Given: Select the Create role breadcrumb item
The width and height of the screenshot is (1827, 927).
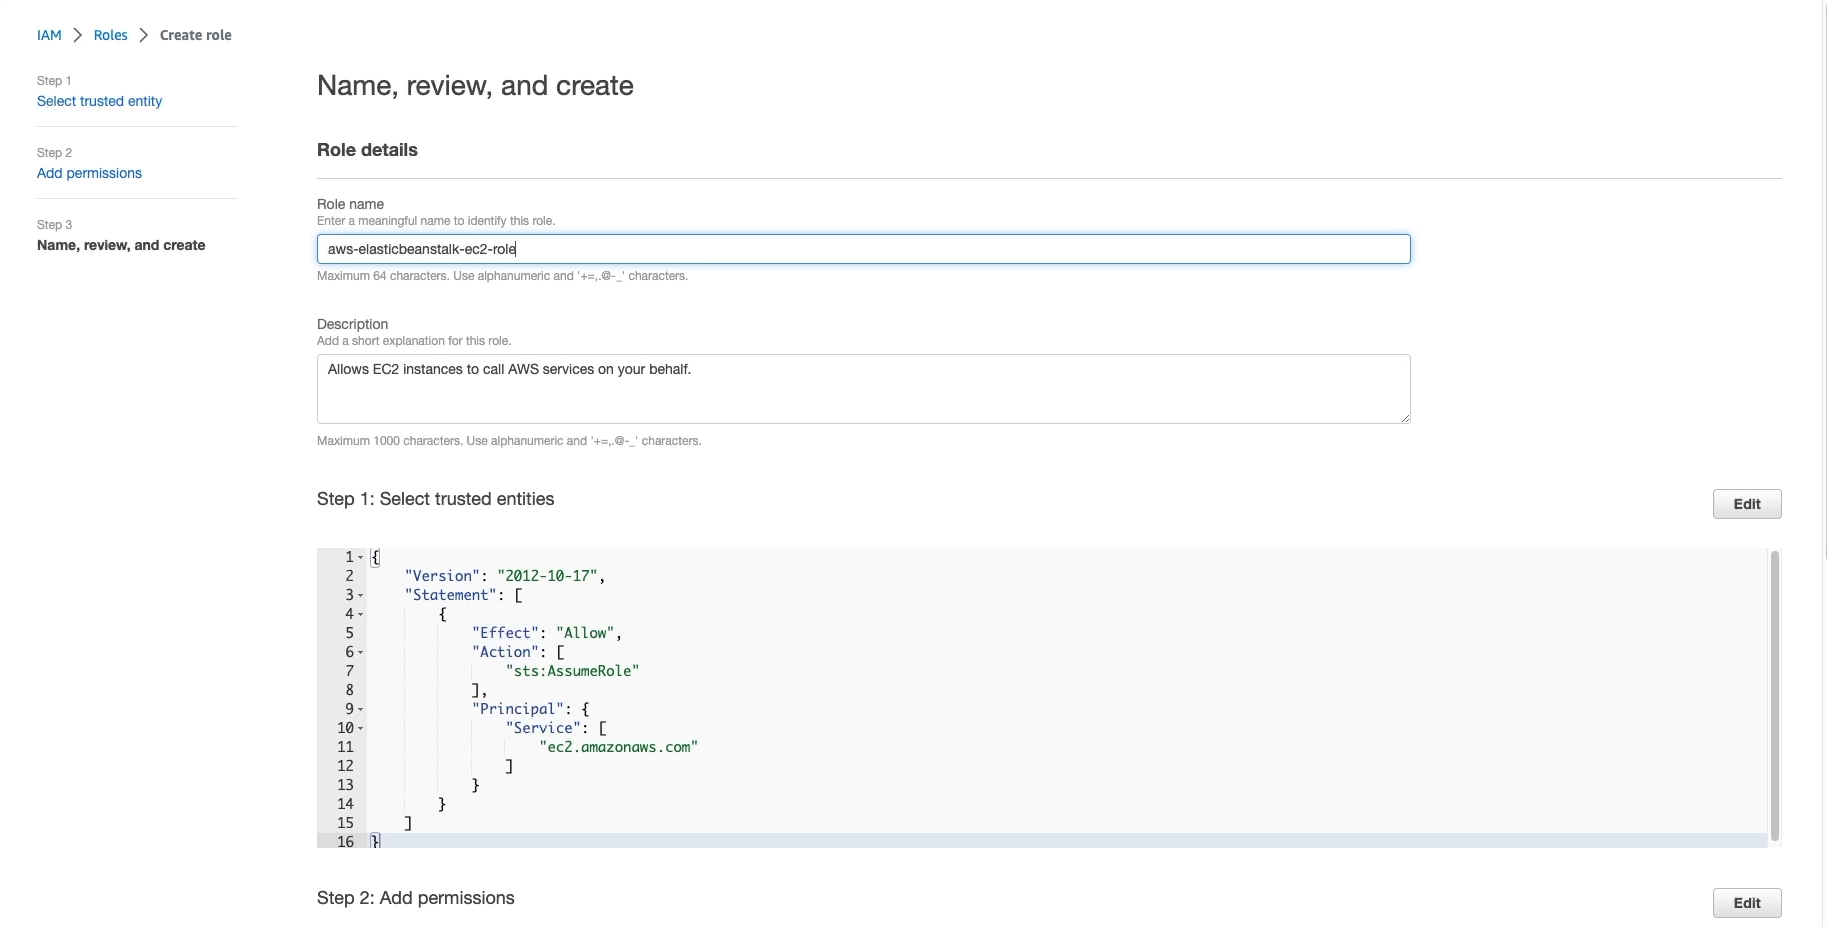Looking at the screenshot, I should pyautogui.click(x=196, y=34).
